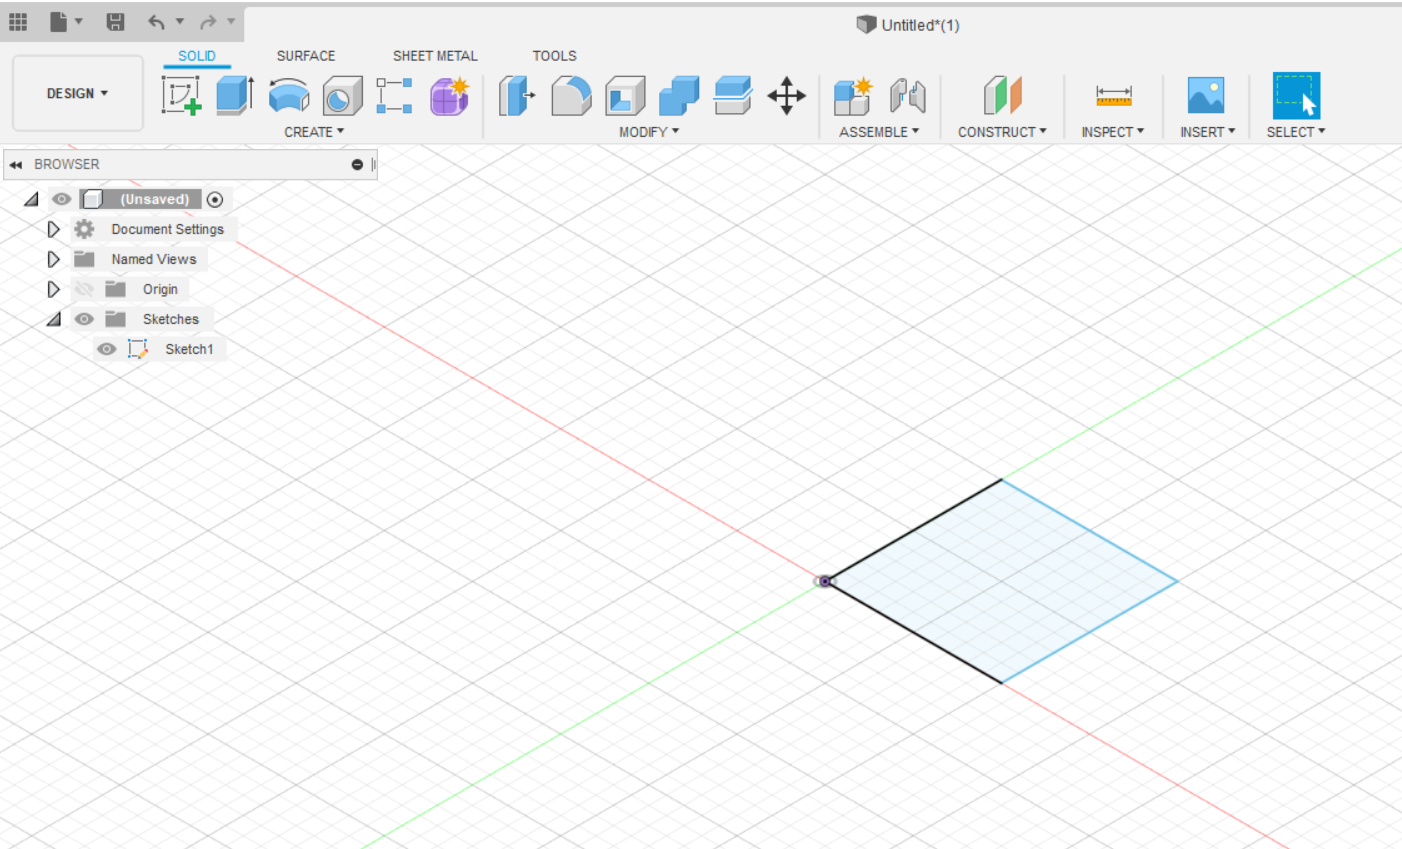This screenshot has height=849, width=1402.
Task: Open the CONSTRUCT menu dropdown
Action: tap(1002, 132)
